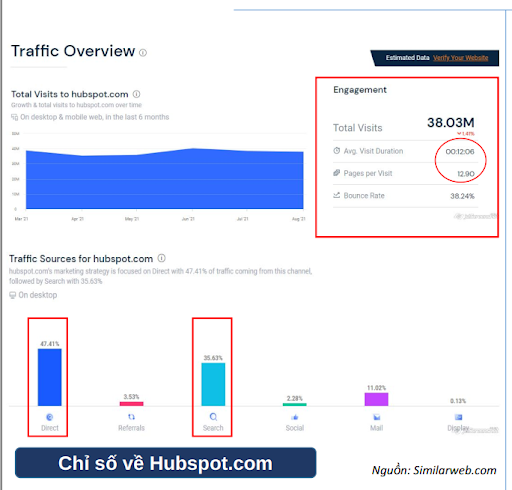The width and height of the screenshot is (512, 490).
Task: Click the Referrals label
Action: point(131,428)
